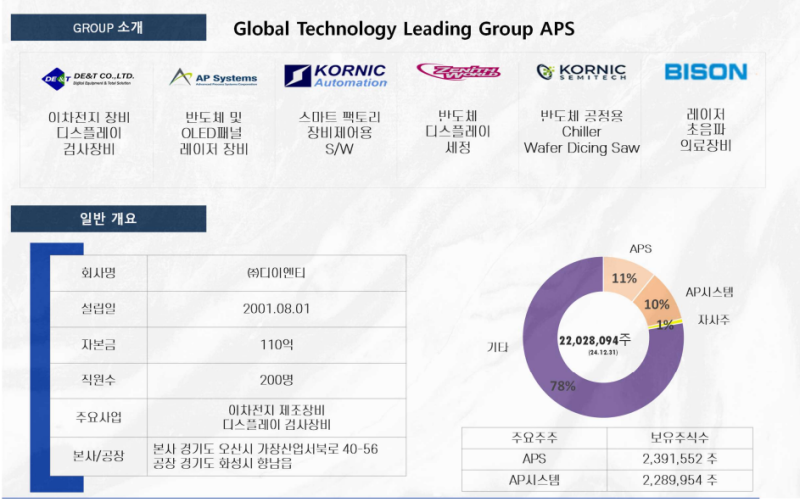
Task: Select the KORNIC Automation logo
Action: pyautogui.click(x=335, y=76)
